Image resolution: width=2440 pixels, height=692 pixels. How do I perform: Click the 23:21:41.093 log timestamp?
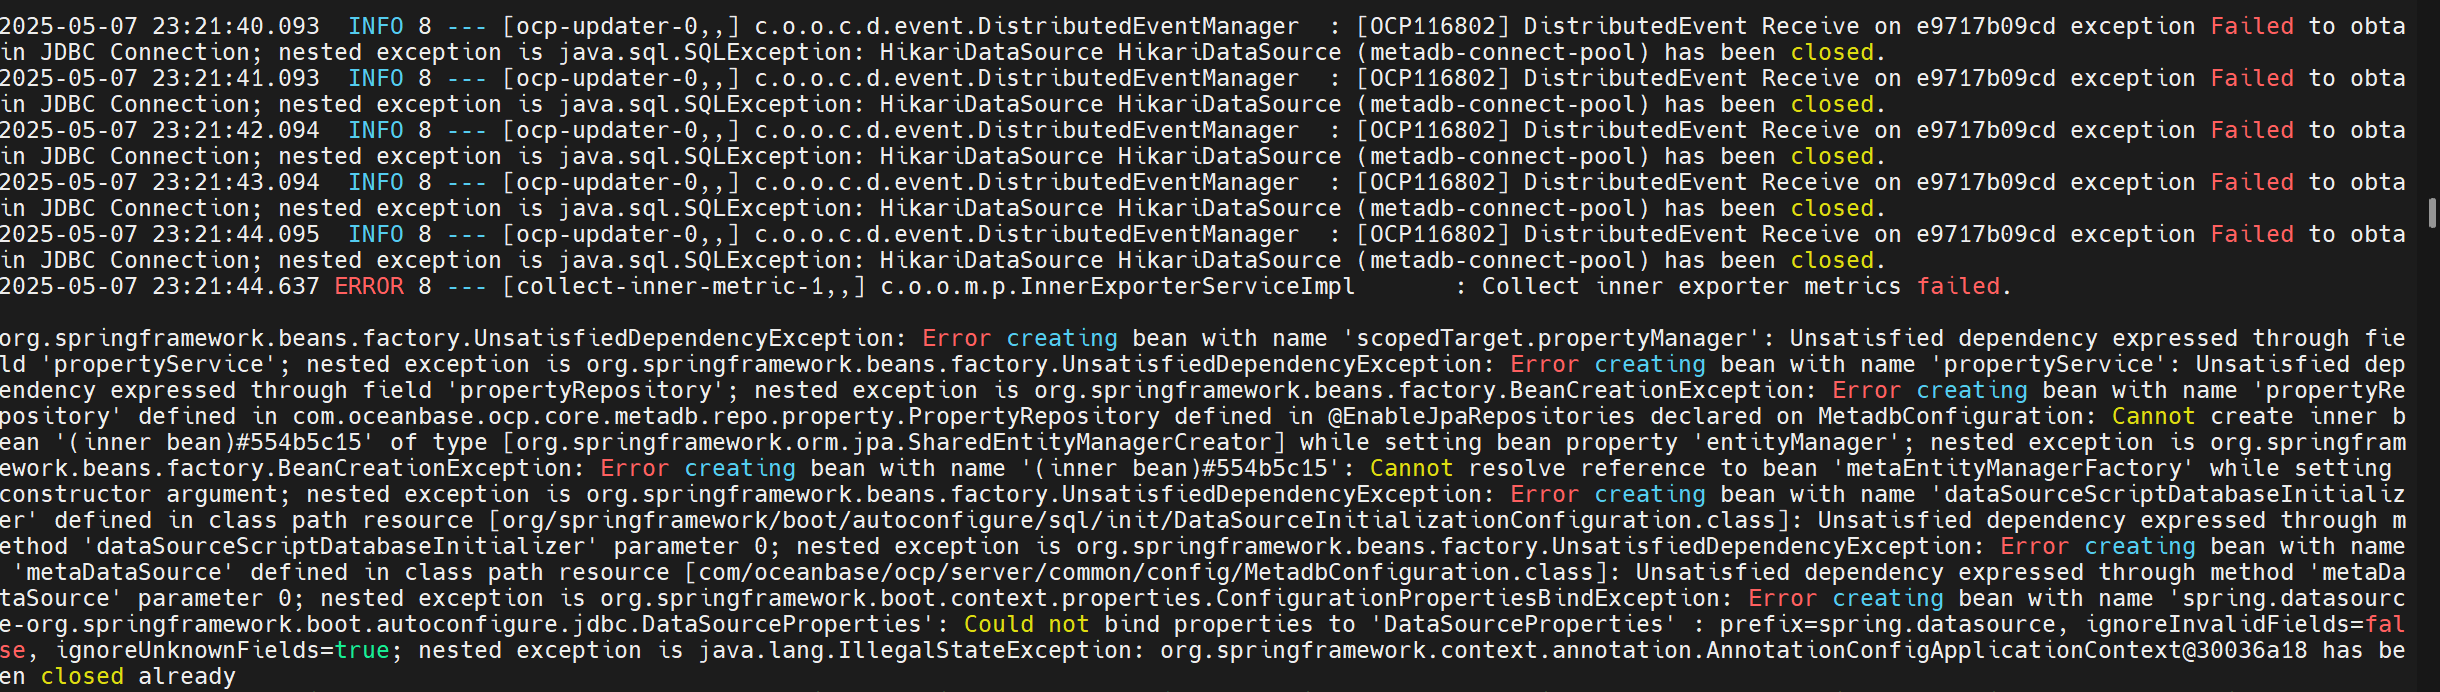click(x=236, y=78)
